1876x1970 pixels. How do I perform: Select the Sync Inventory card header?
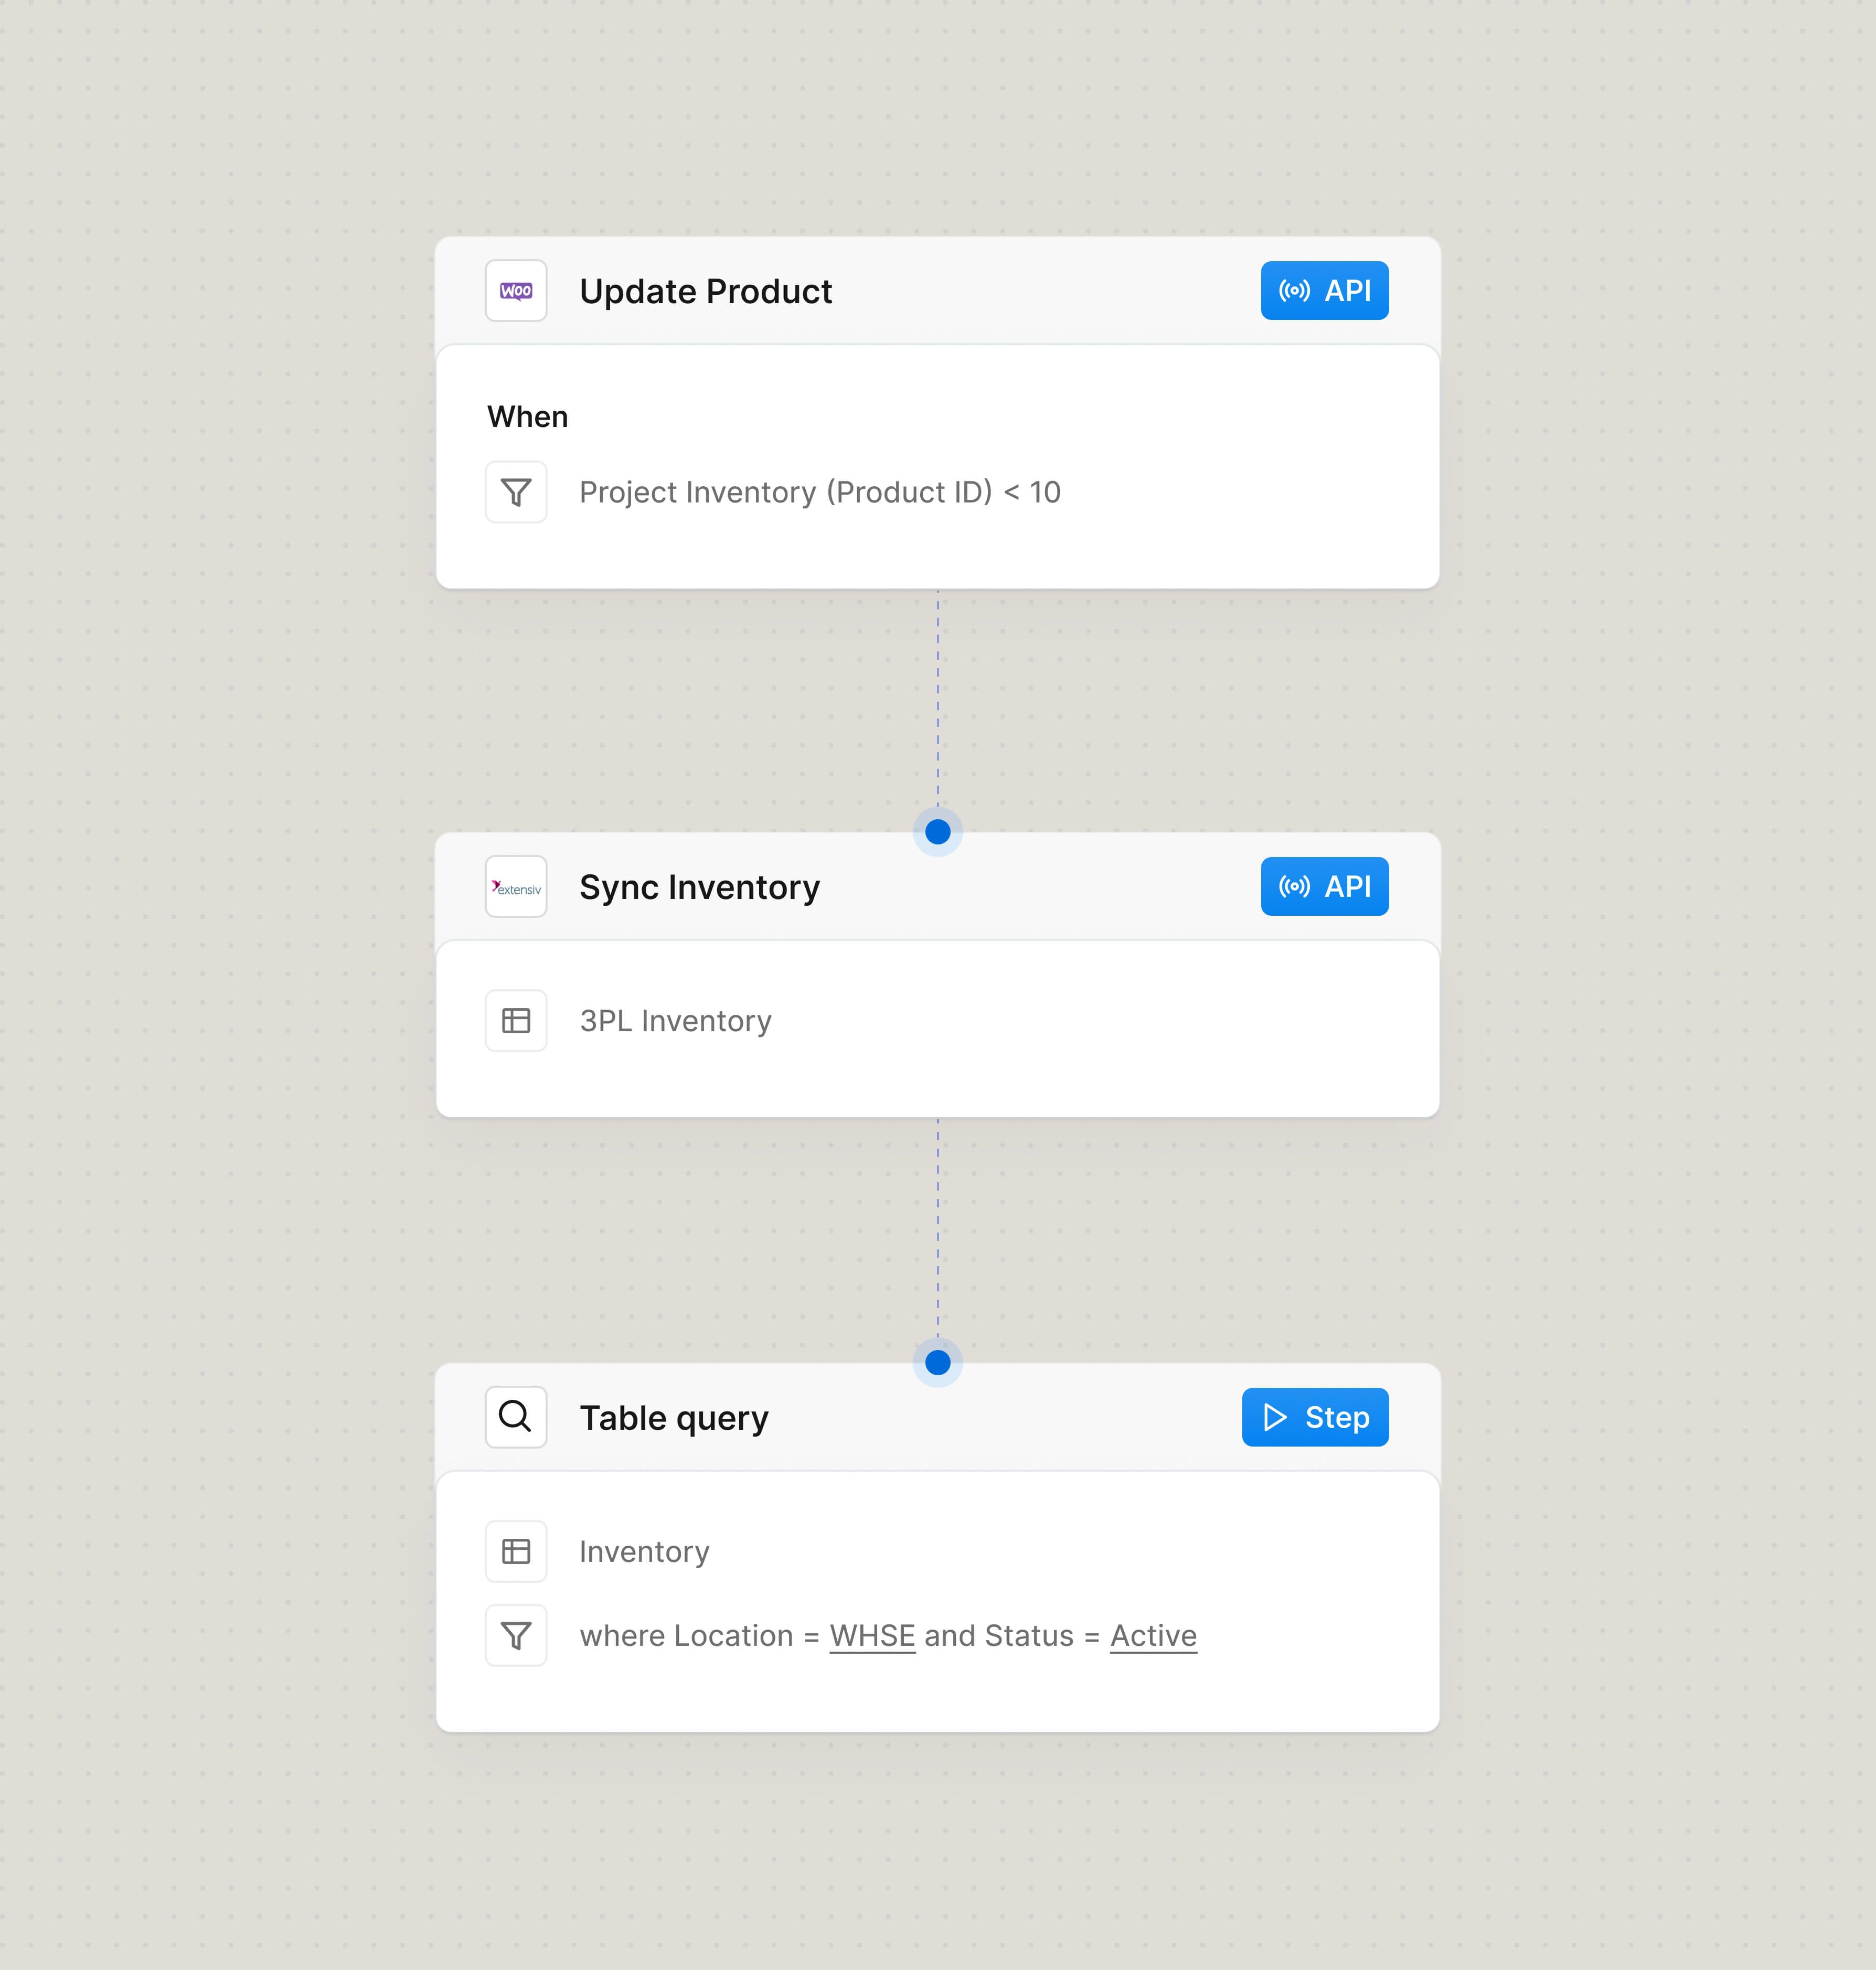point(700,887)
